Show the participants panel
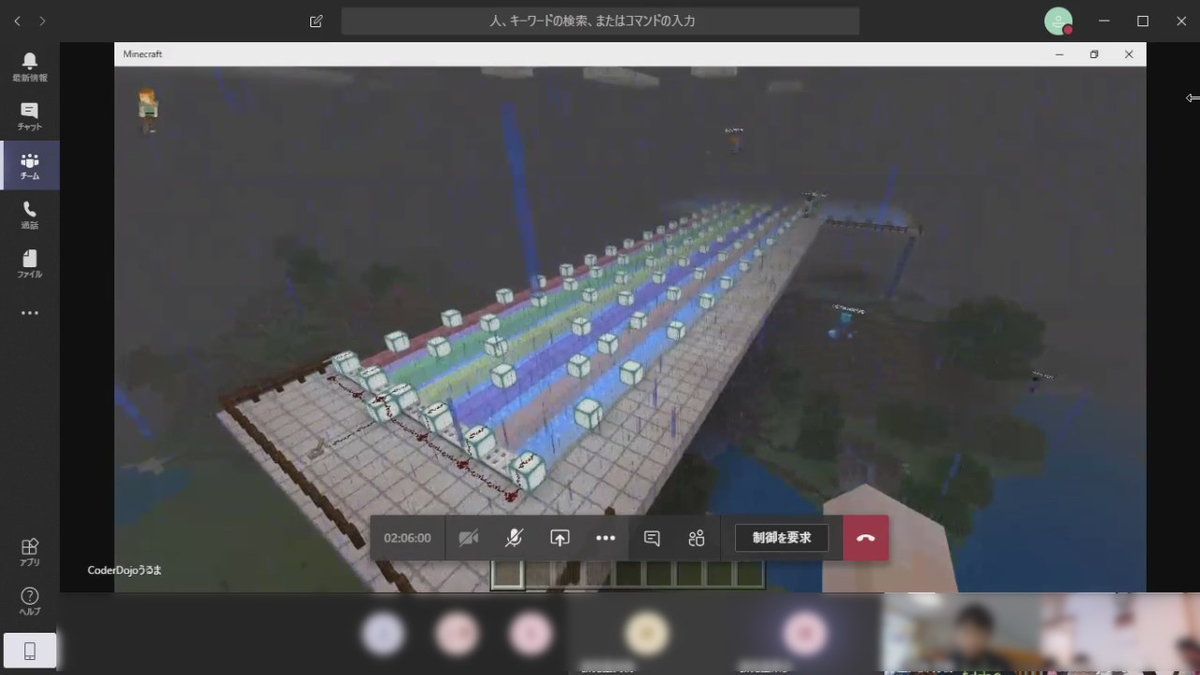This screenshot has height=675, width=1200. point(697,538)
